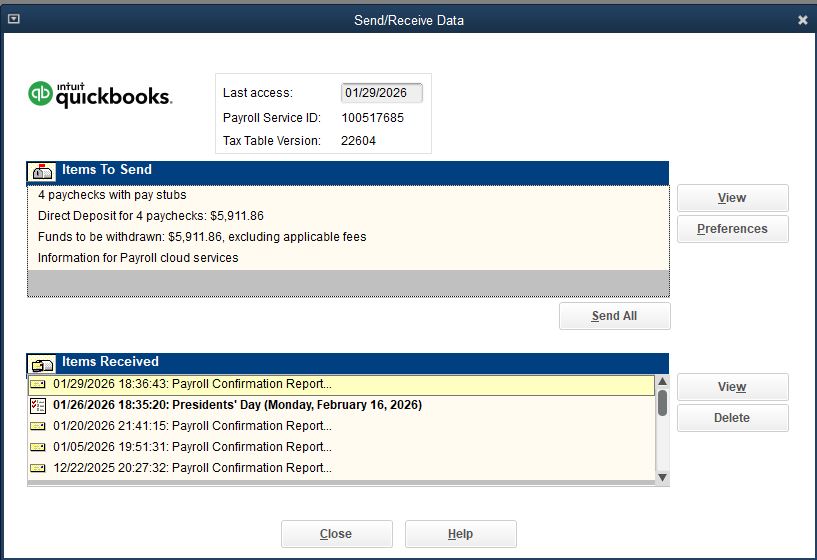The height and width of the screenshot is (560, 817).
Task: Click the Items Received scrollbar thumb
Action: pyautogui.click(x=662, y=402)
